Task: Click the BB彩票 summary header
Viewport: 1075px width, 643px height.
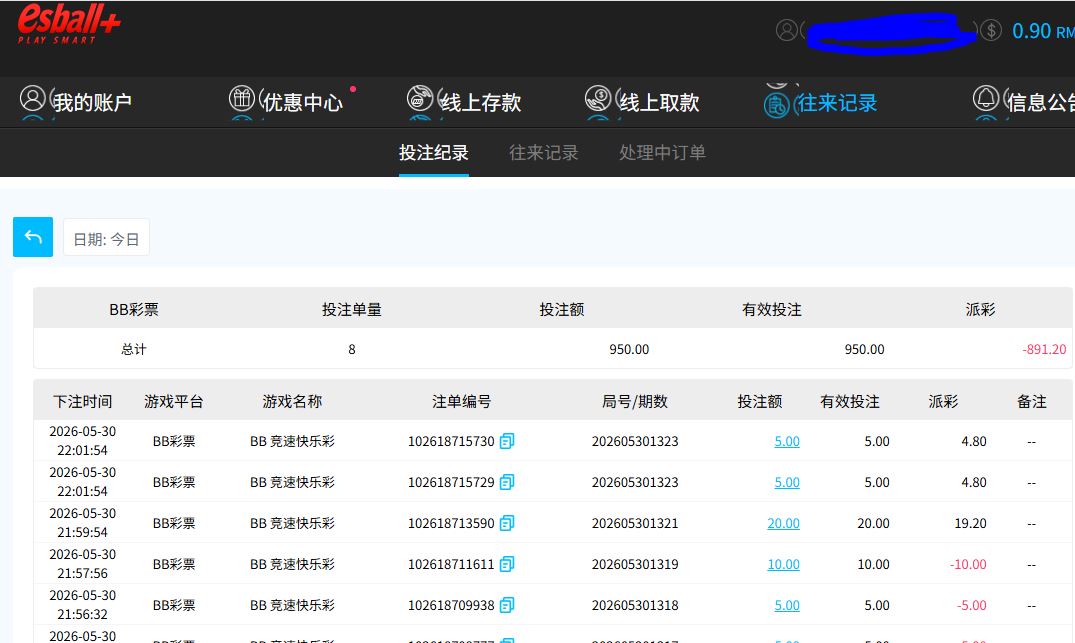Action: (134, 310)
